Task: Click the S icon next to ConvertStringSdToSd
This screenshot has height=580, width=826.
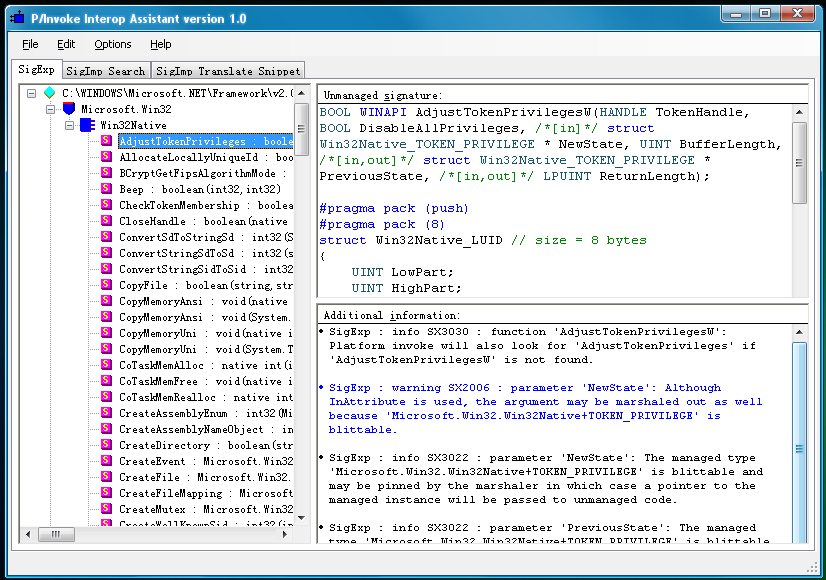Action: point(106,253)
